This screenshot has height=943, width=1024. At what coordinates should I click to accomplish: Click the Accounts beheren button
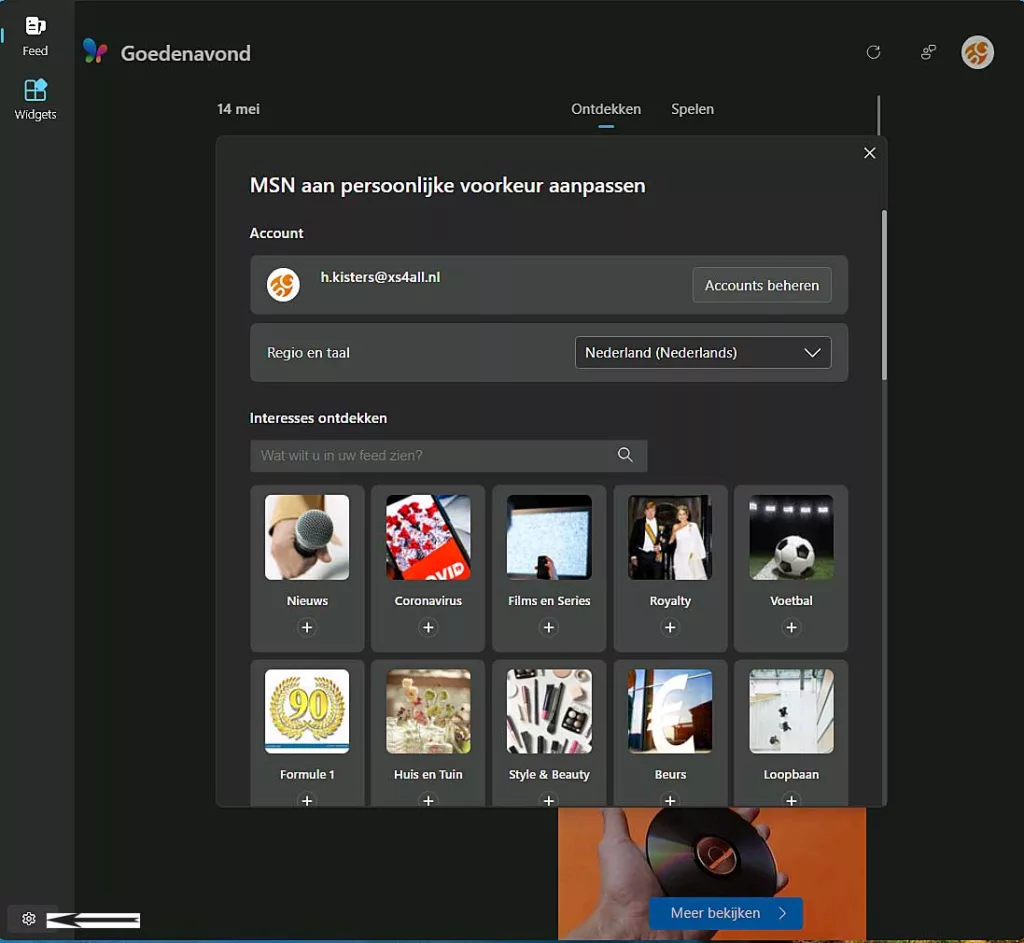[761, 285]
